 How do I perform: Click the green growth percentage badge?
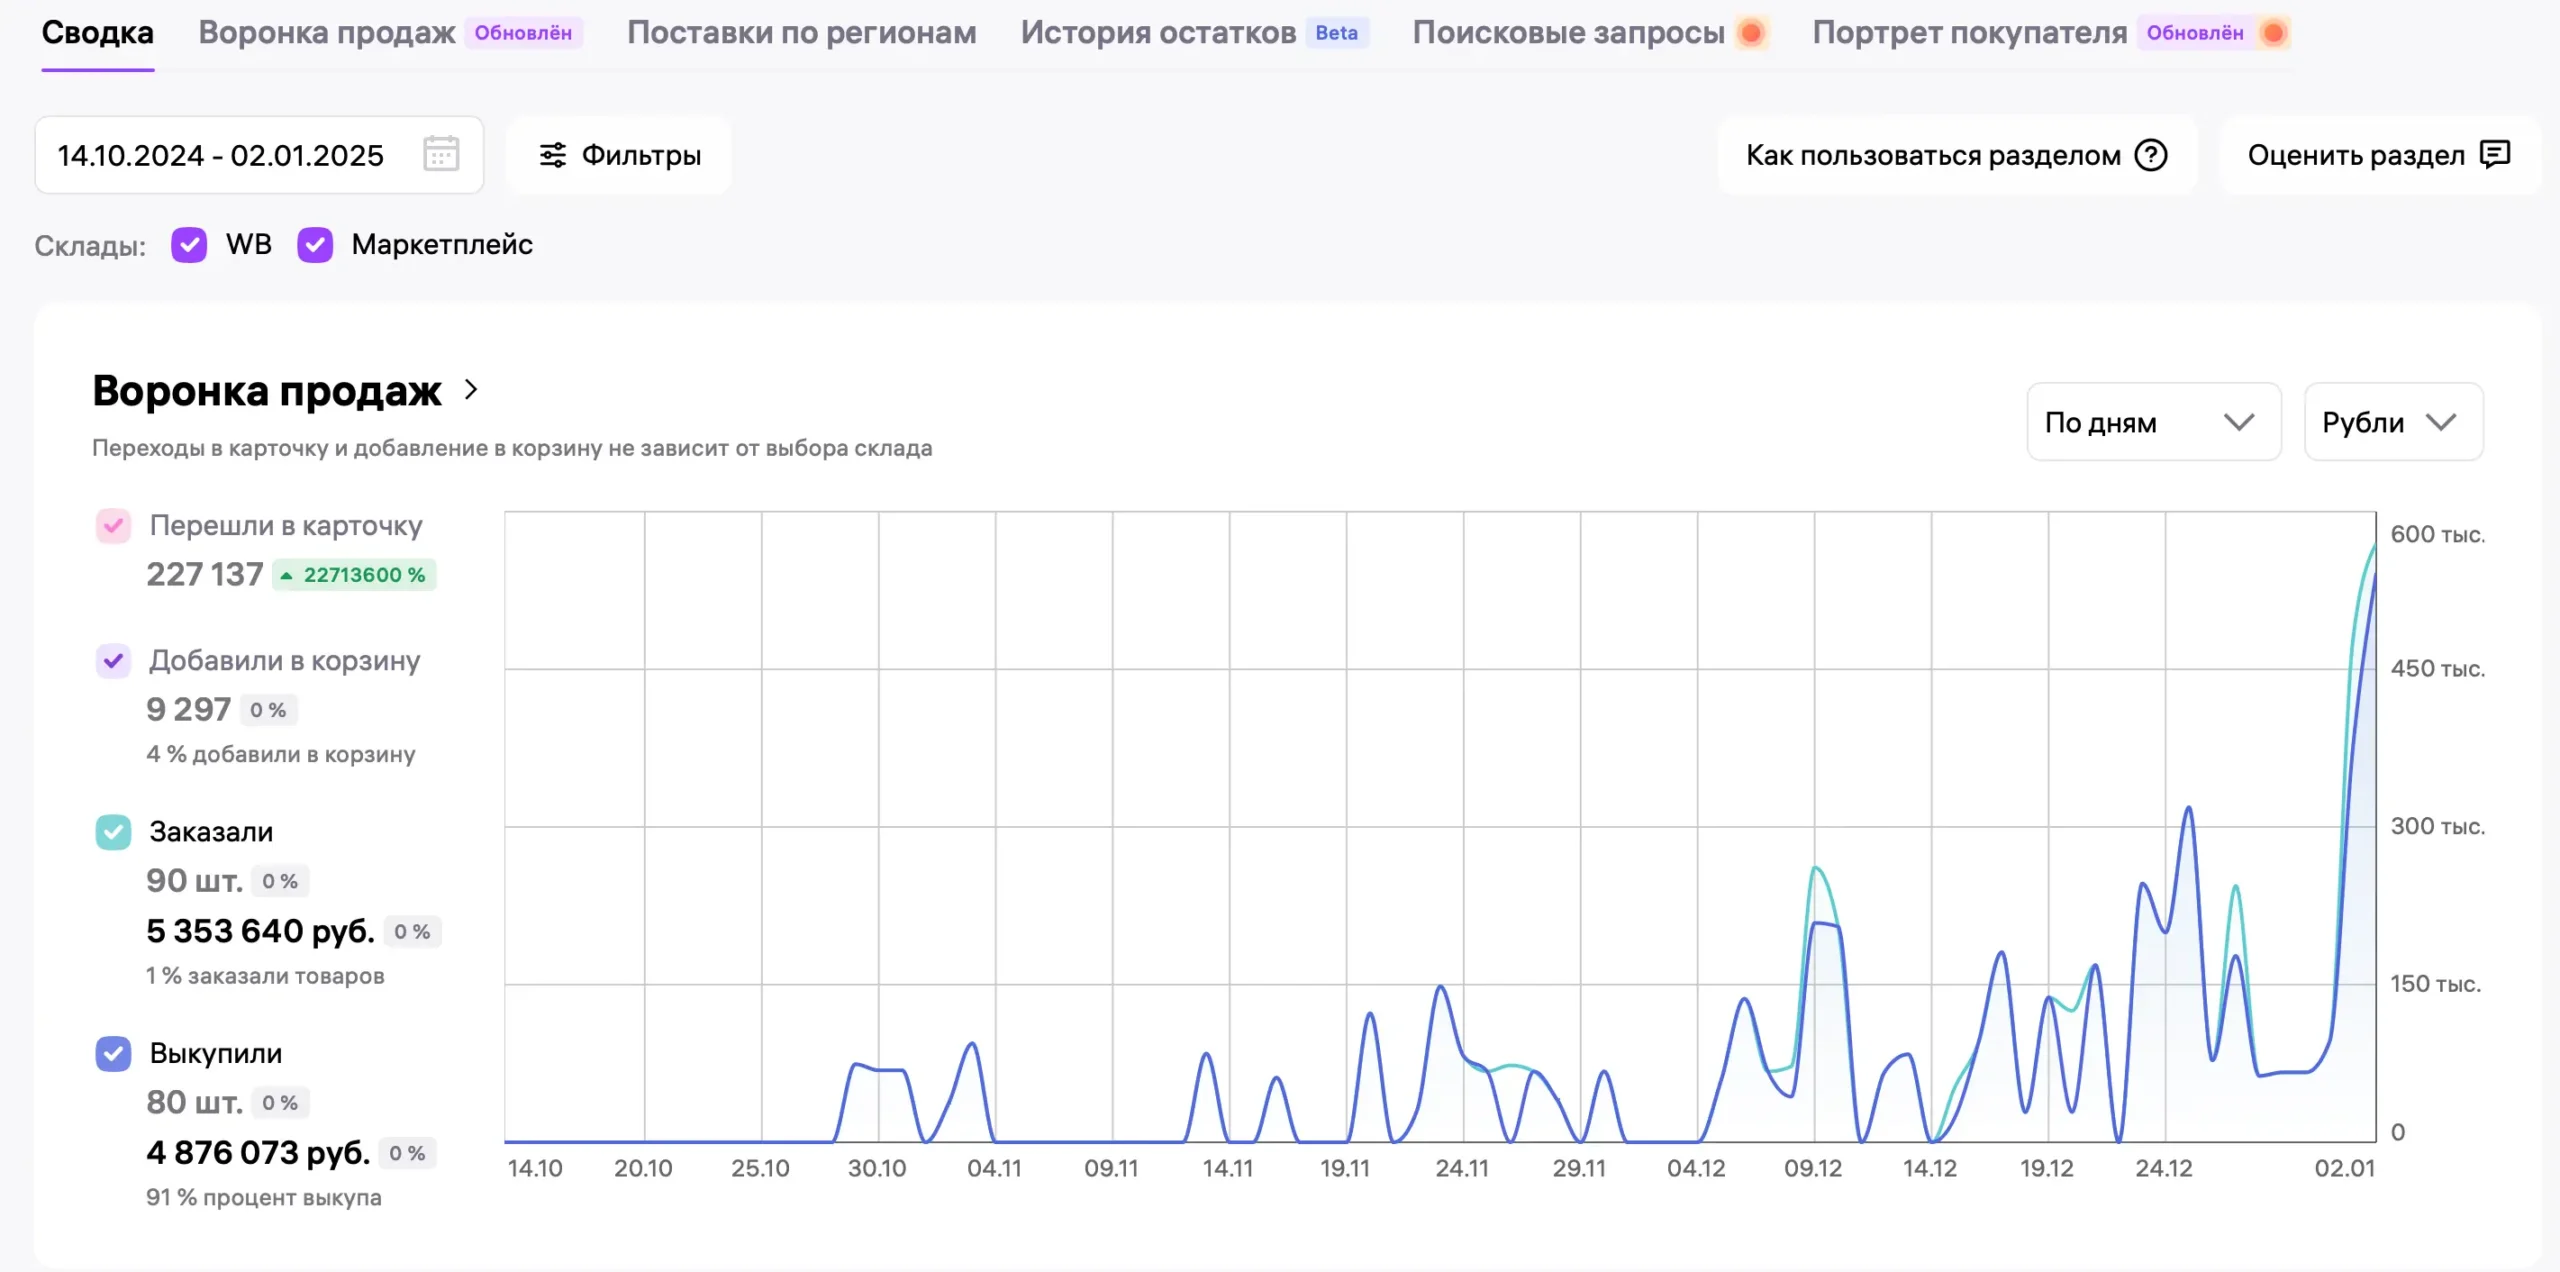(x=355, y=575)
